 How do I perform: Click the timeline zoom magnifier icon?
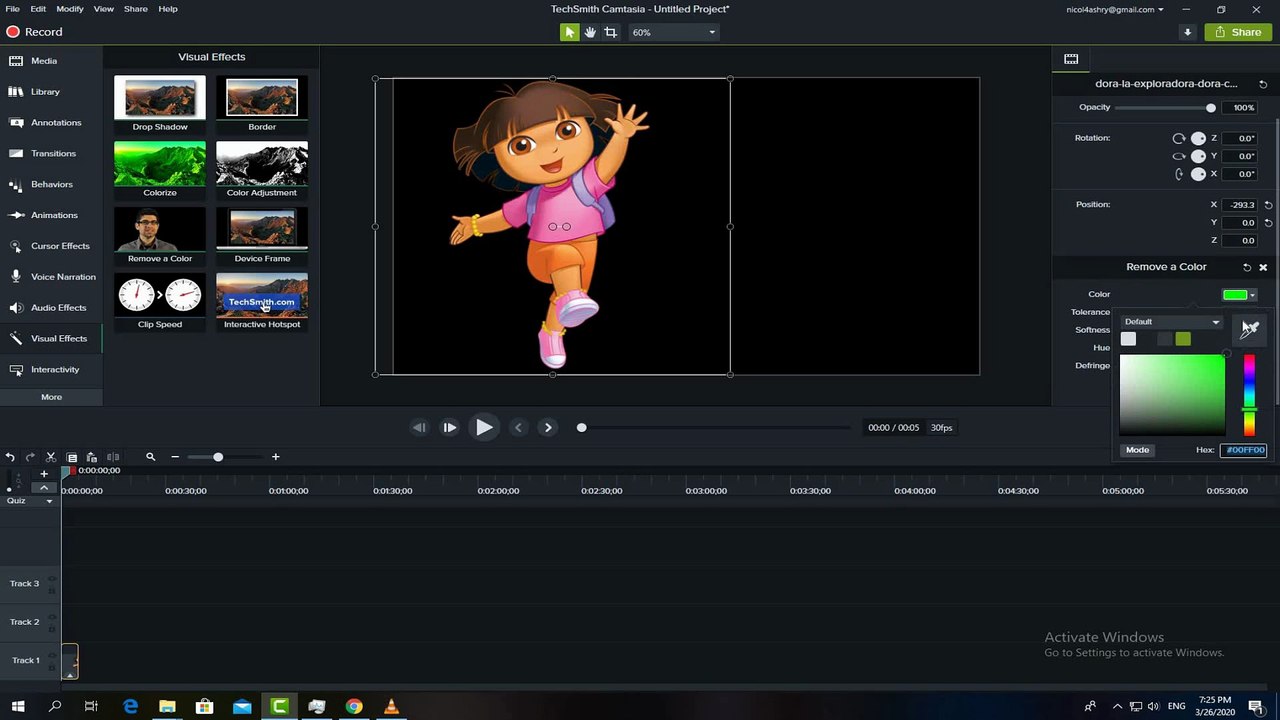tap(151, 457)
